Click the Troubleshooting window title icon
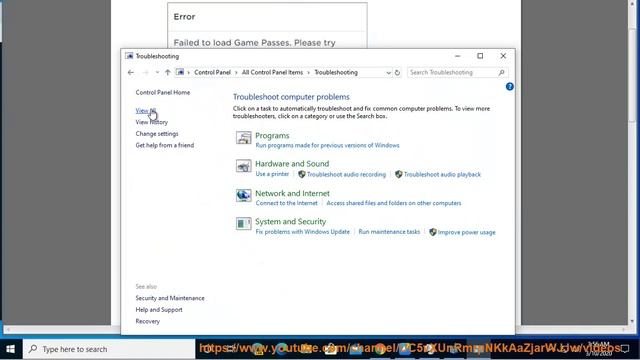 pos(129,56)
